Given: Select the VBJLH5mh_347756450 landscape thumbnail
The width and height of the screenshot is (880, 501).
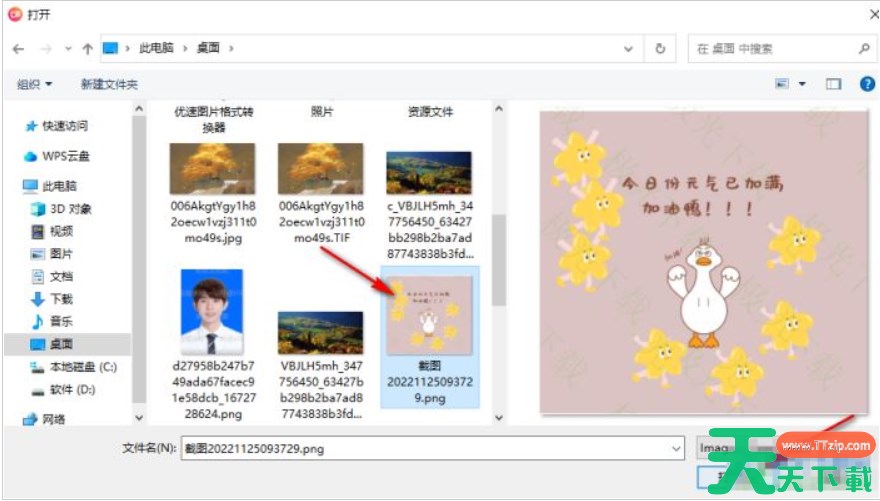Looking at the screenshot, I should [x=321, y=333].
